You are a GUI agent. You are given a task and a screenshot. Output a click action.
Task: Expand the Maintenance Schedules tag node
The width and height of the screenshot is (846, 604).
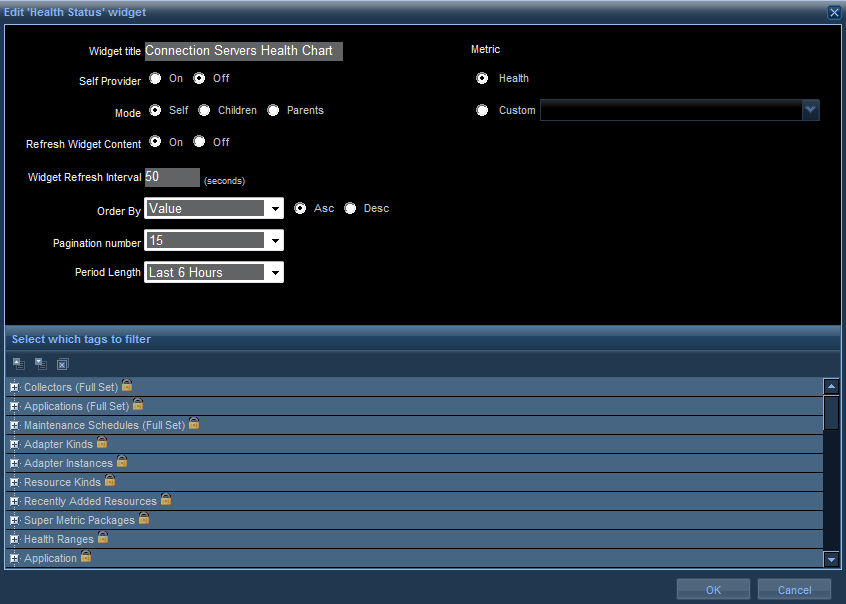(x=15, y=425)
